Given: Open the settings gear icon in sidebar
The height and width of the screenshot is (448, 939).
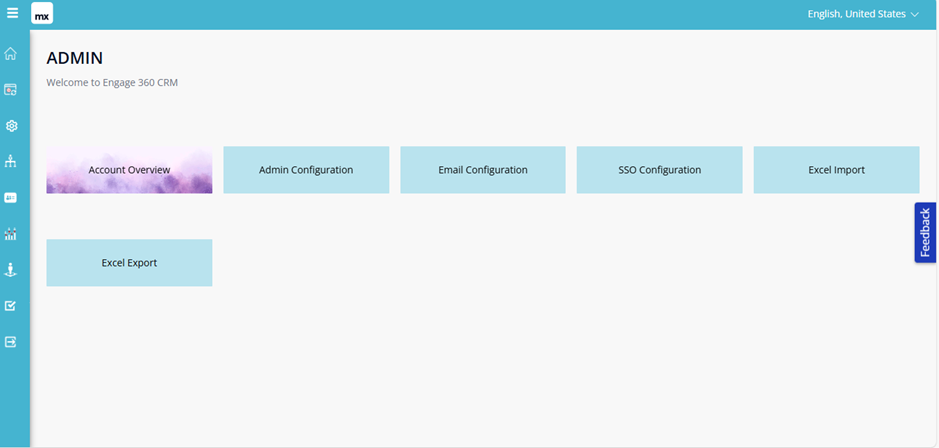Looking at the screenshot, I should pos(11,126).
